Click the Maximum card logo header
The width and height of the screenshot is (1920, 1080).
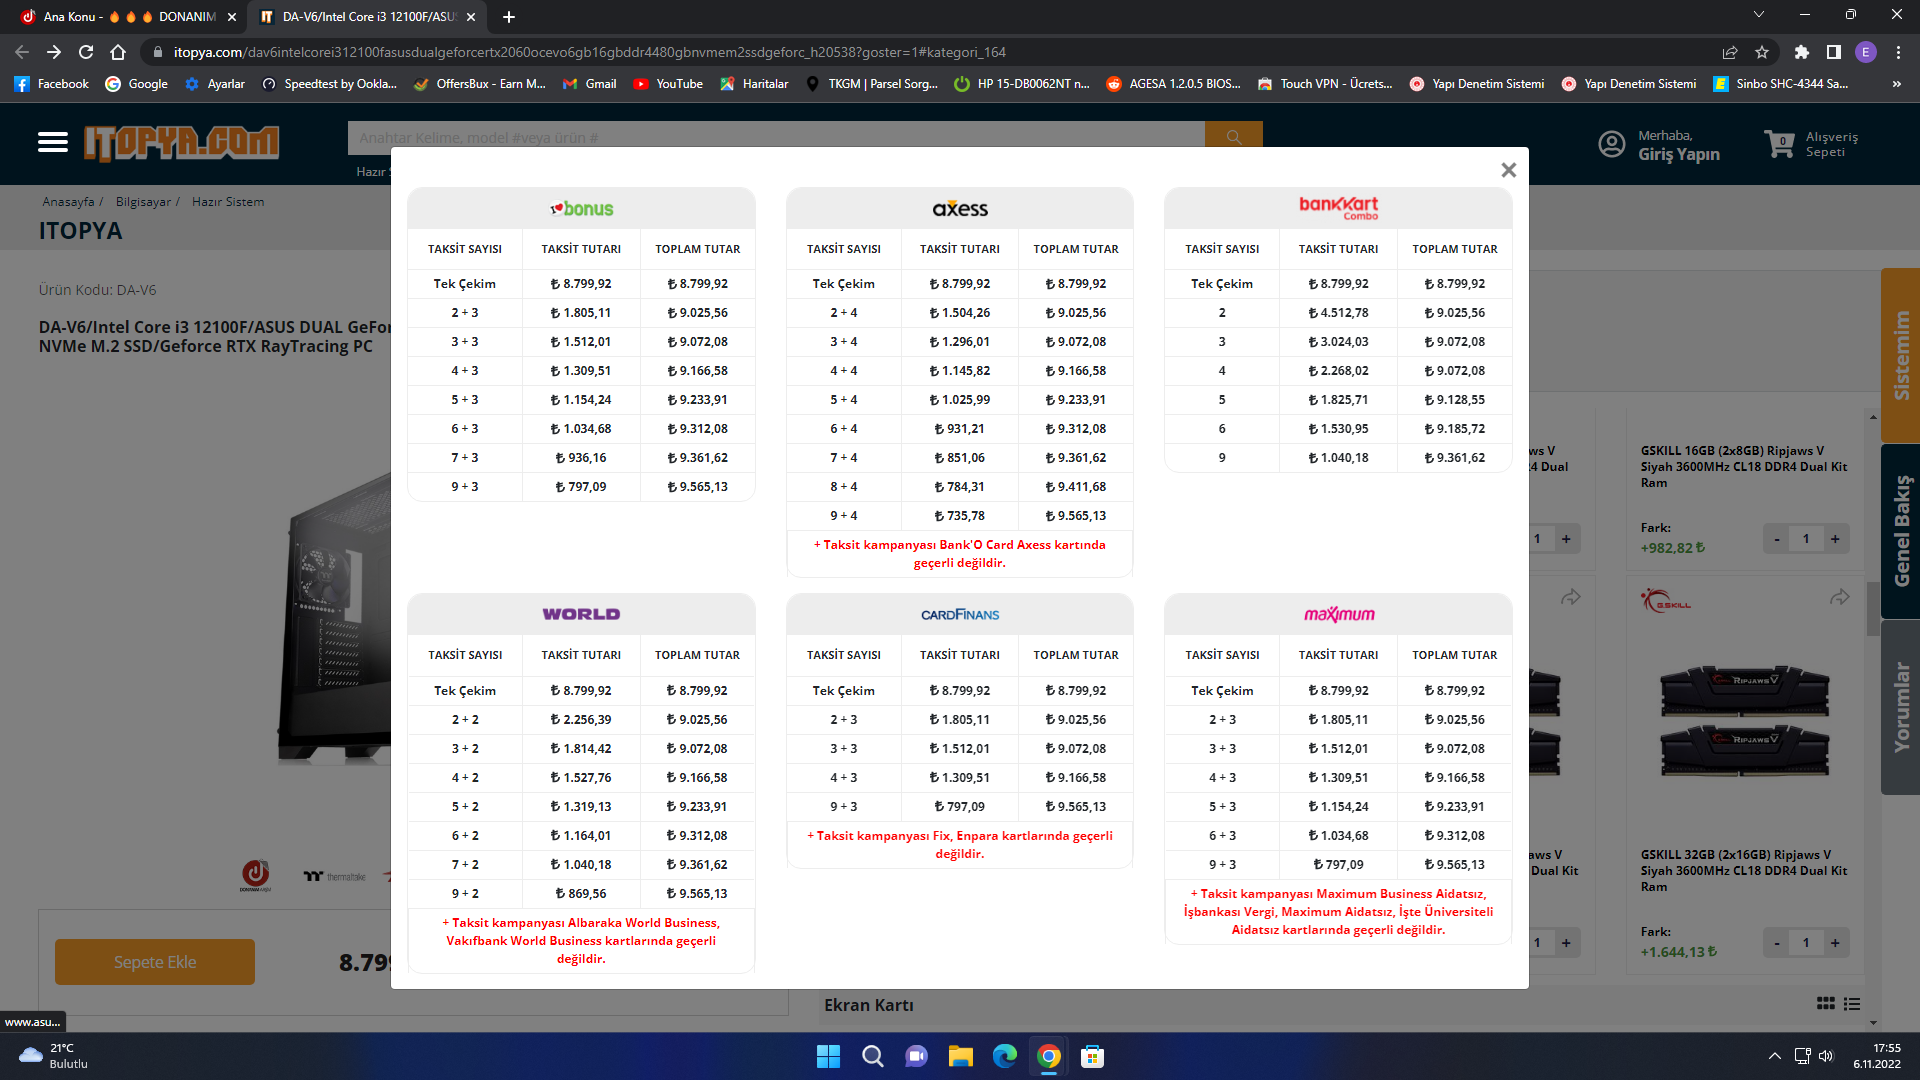click(x=1338, y=614)
